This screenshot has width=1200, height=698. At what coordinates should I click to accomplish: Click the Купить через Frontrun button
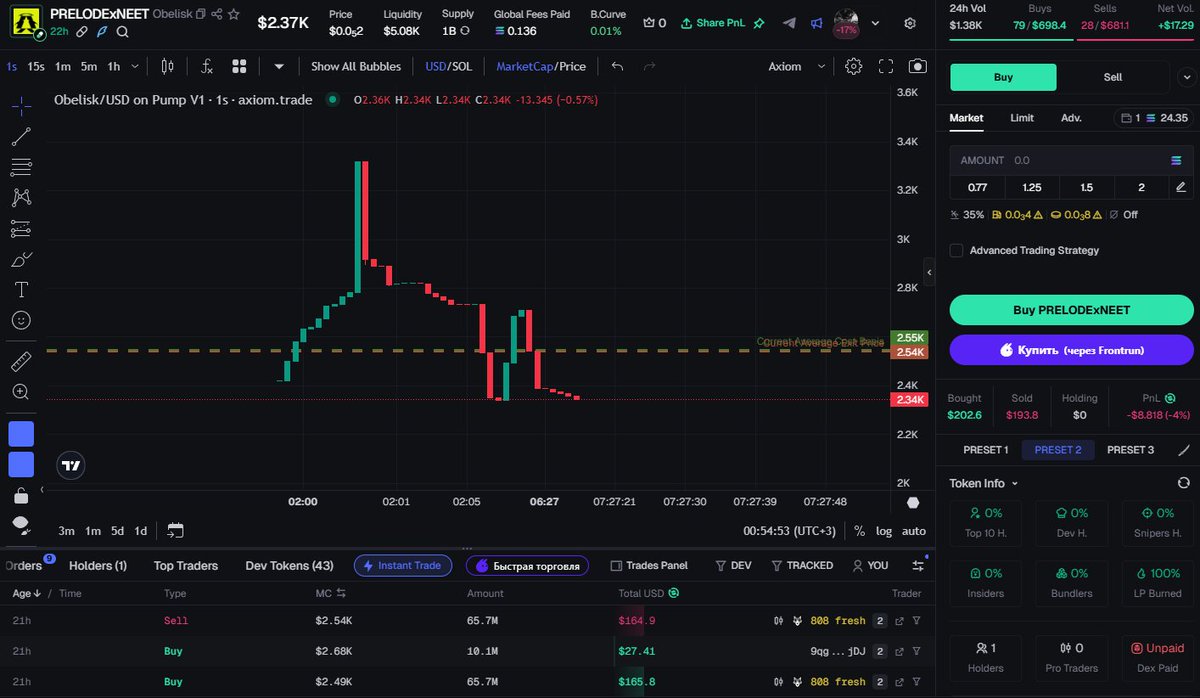click(1071, 350)
